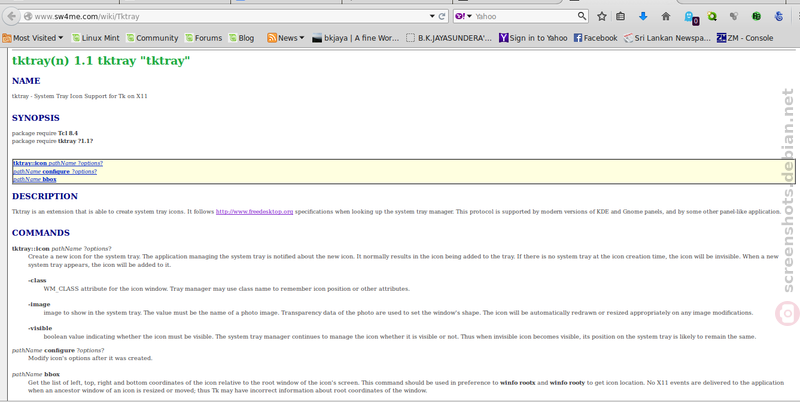Click the page title tktray(n) 1.1 tktray

[x=101, y=61]
